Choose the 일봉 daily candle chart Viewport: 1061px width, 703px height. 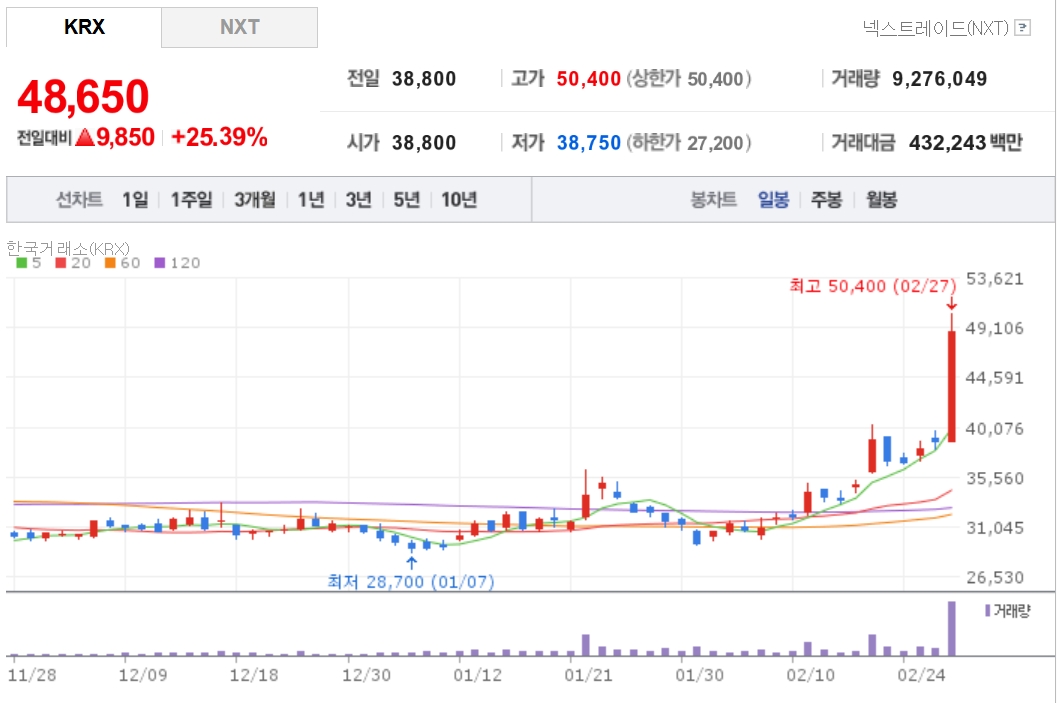(x=773, y=200)
